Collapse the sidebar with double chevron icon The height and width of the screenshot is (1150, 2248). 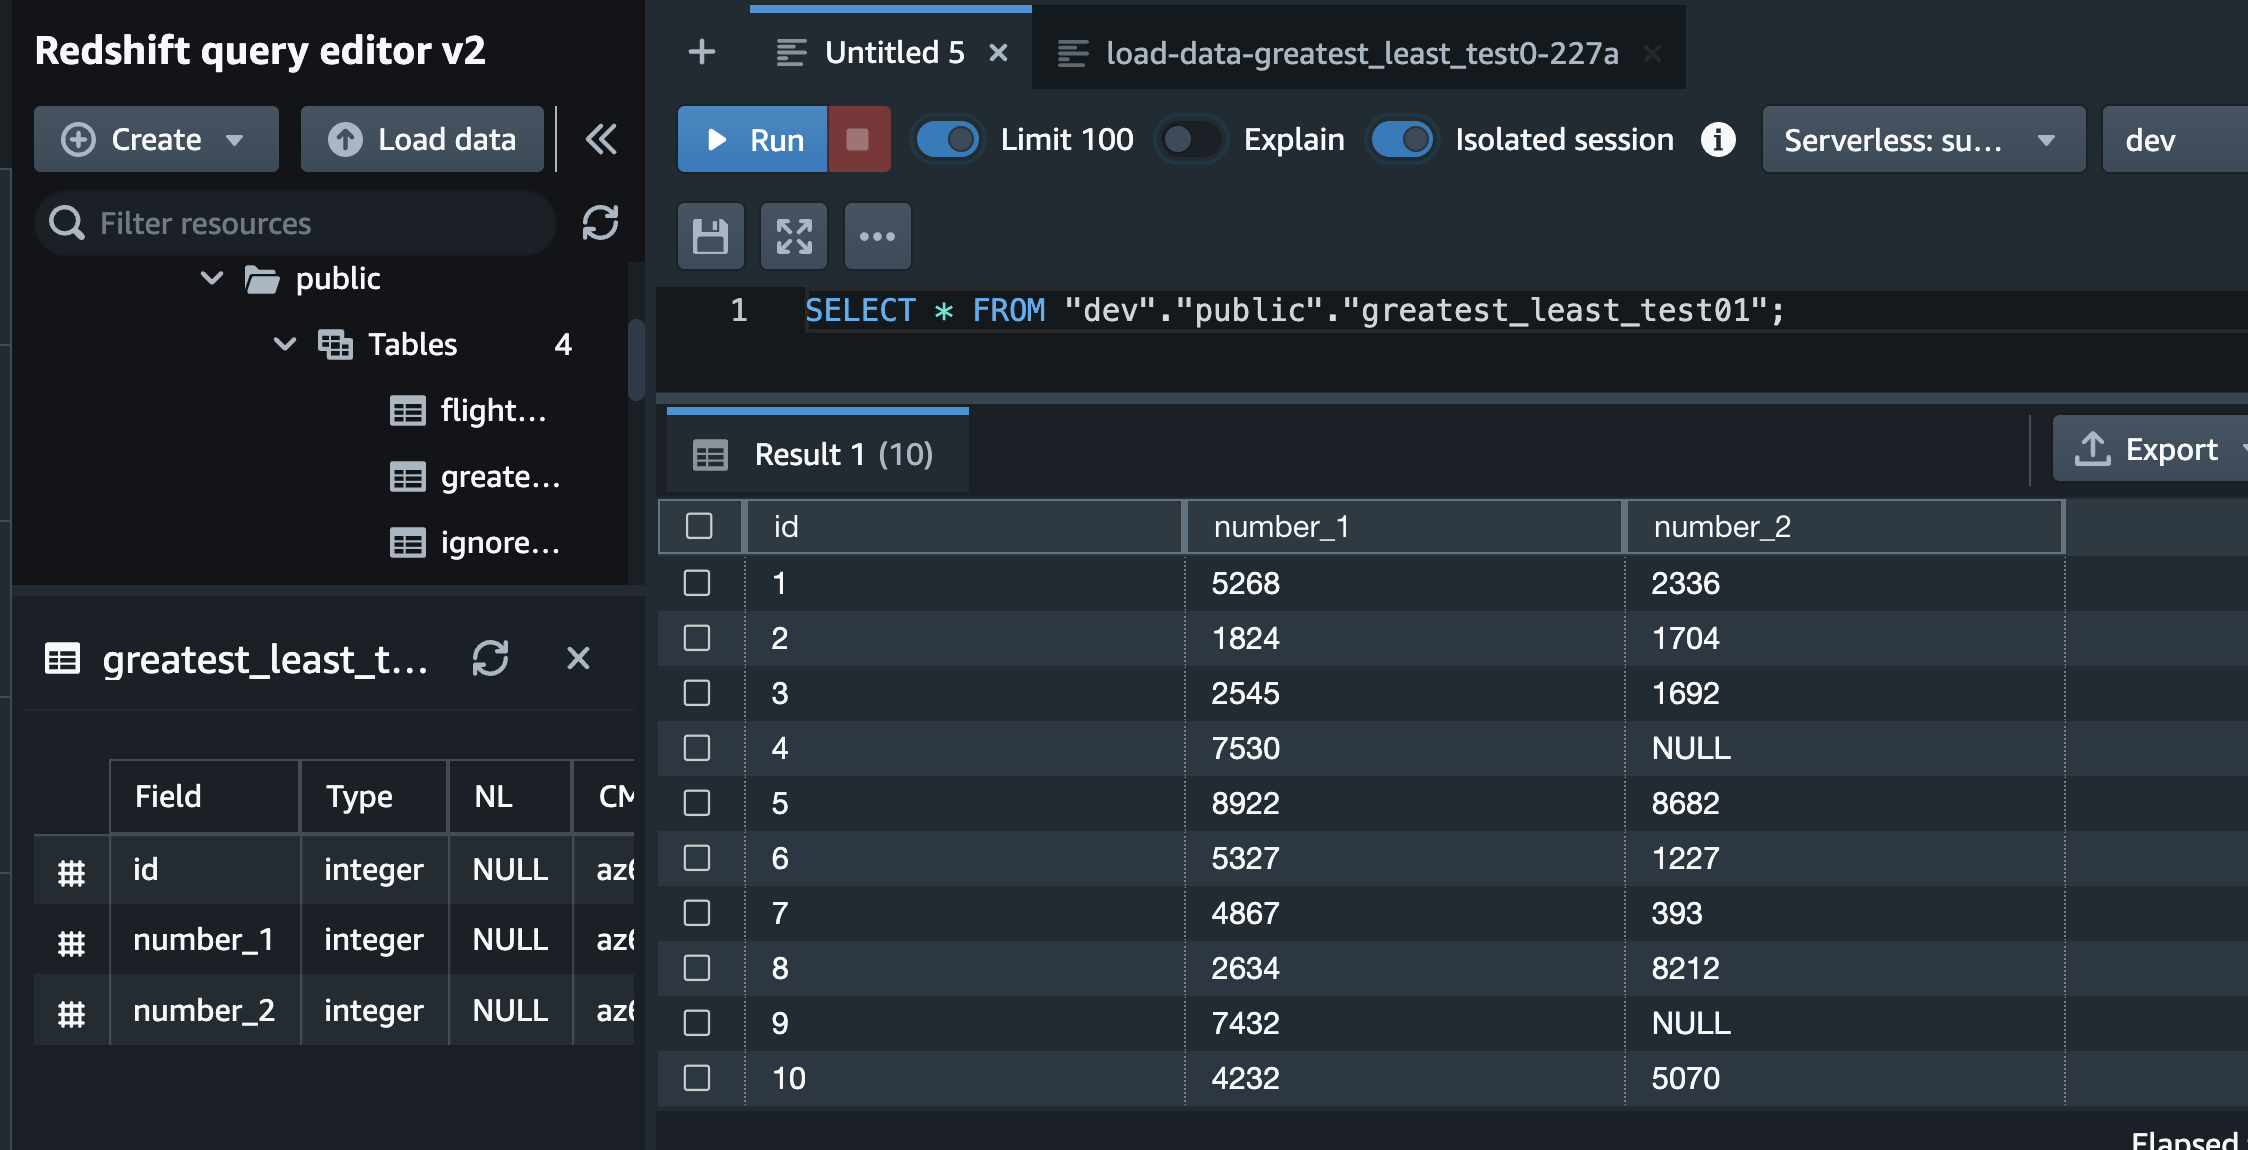click(601, 139)
